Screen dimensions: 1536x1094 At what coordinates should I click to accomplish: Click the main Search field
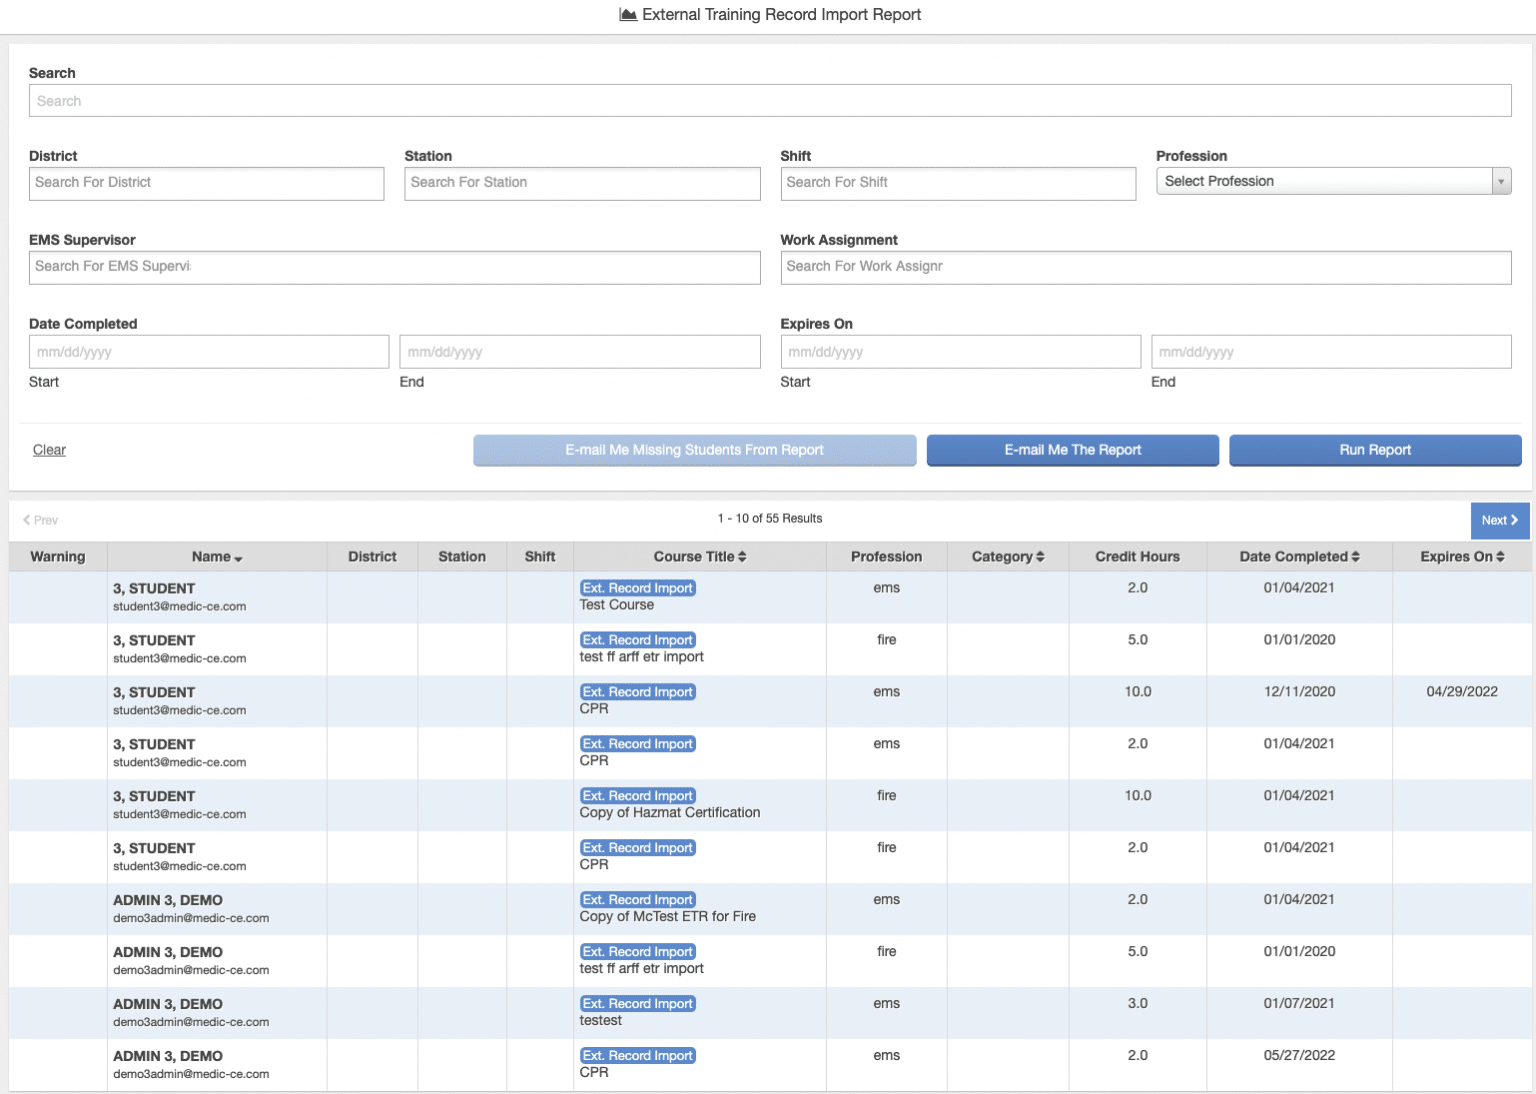(770, 101)
